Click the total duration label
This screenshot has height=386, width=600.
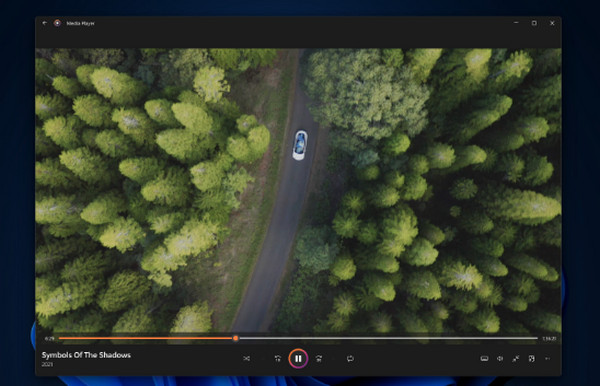click(549, 339)
